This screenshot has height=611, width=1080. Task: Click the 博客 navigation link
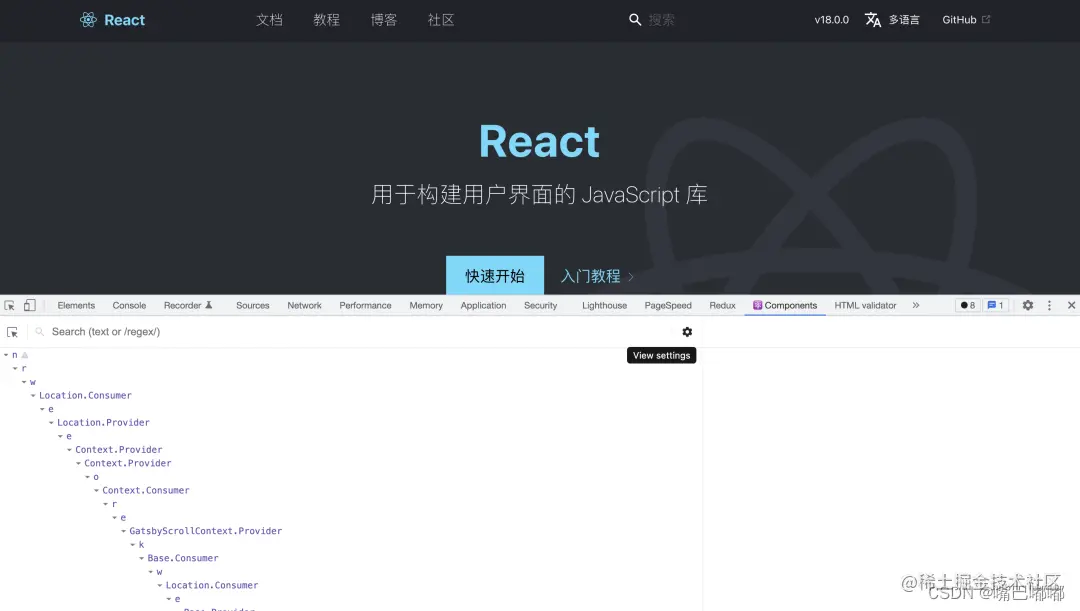384,20
